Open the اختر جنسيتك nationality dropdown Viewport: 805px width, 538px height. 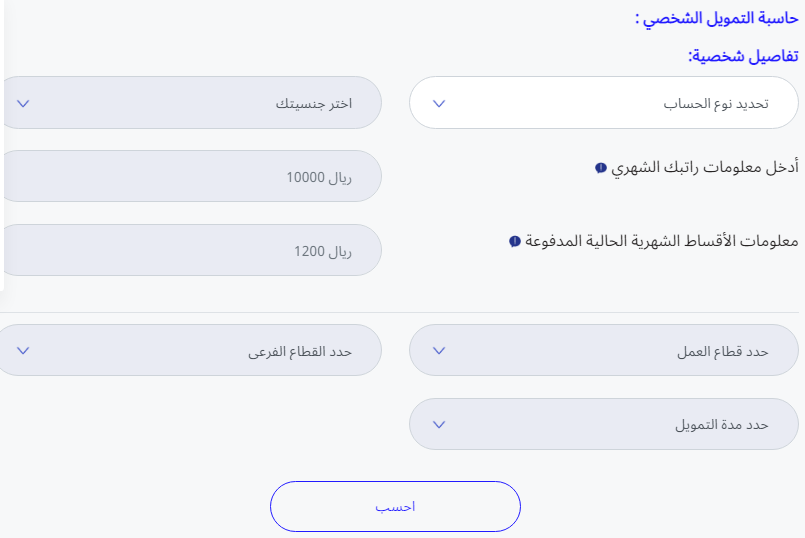click(190, 103)
